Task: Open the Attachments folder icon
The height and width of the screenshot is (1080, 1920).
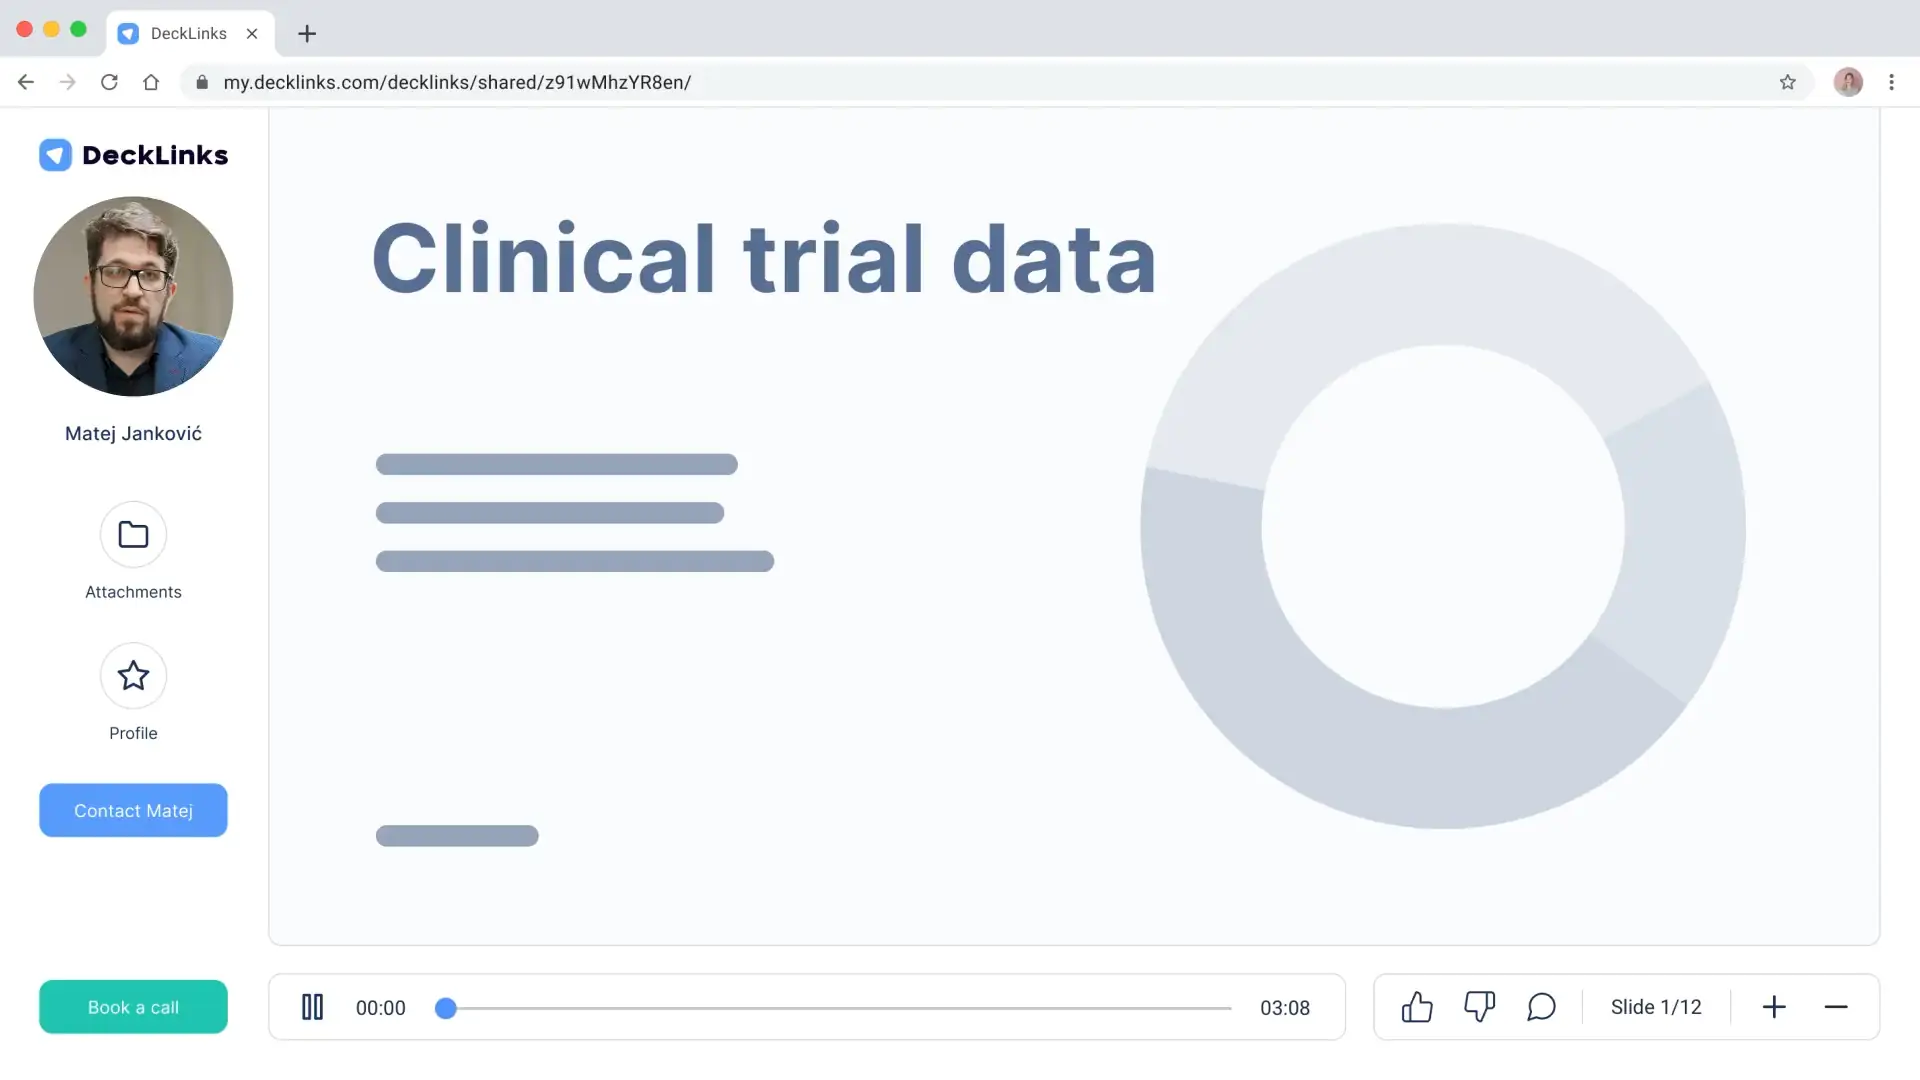Action: pyautogui.click(x=133, y=535)
